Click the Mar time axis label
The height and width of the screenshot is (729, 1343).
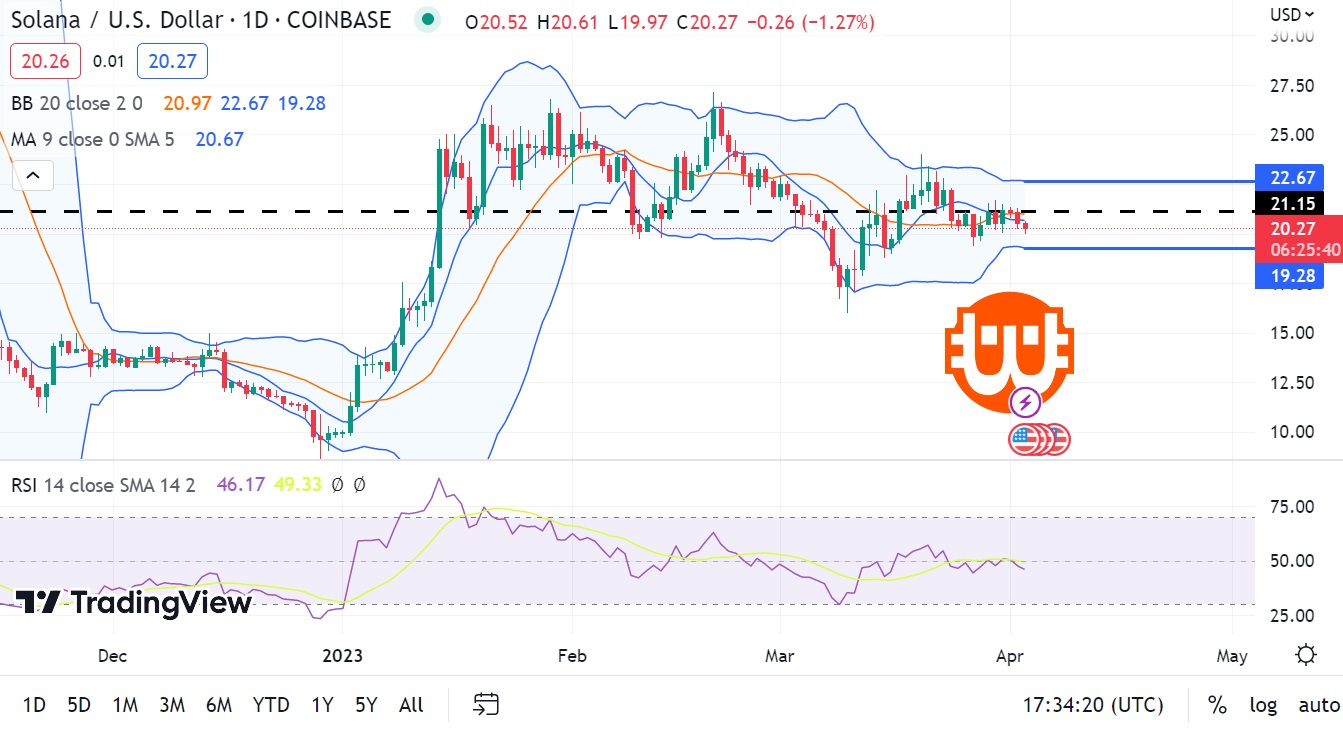click(x=779, y=656)
